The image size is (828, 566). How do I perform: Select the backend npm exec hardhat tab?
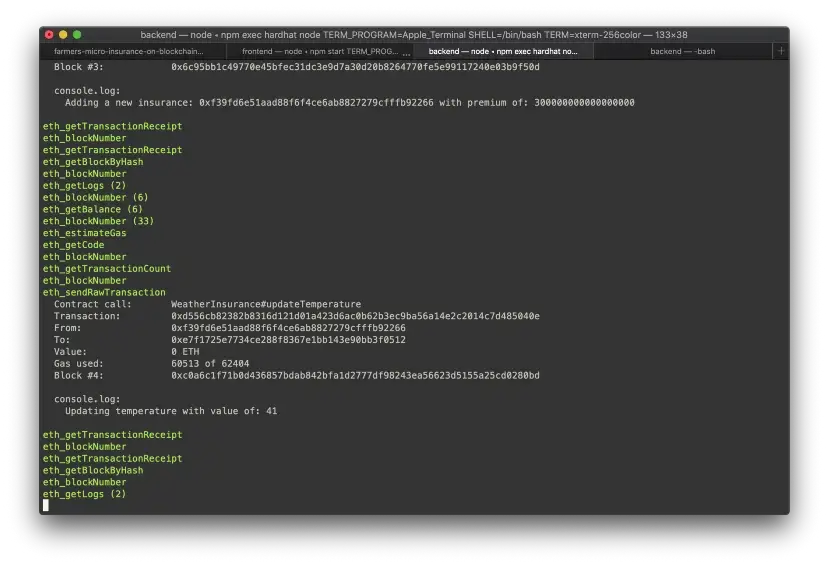[x=502, y=51]
